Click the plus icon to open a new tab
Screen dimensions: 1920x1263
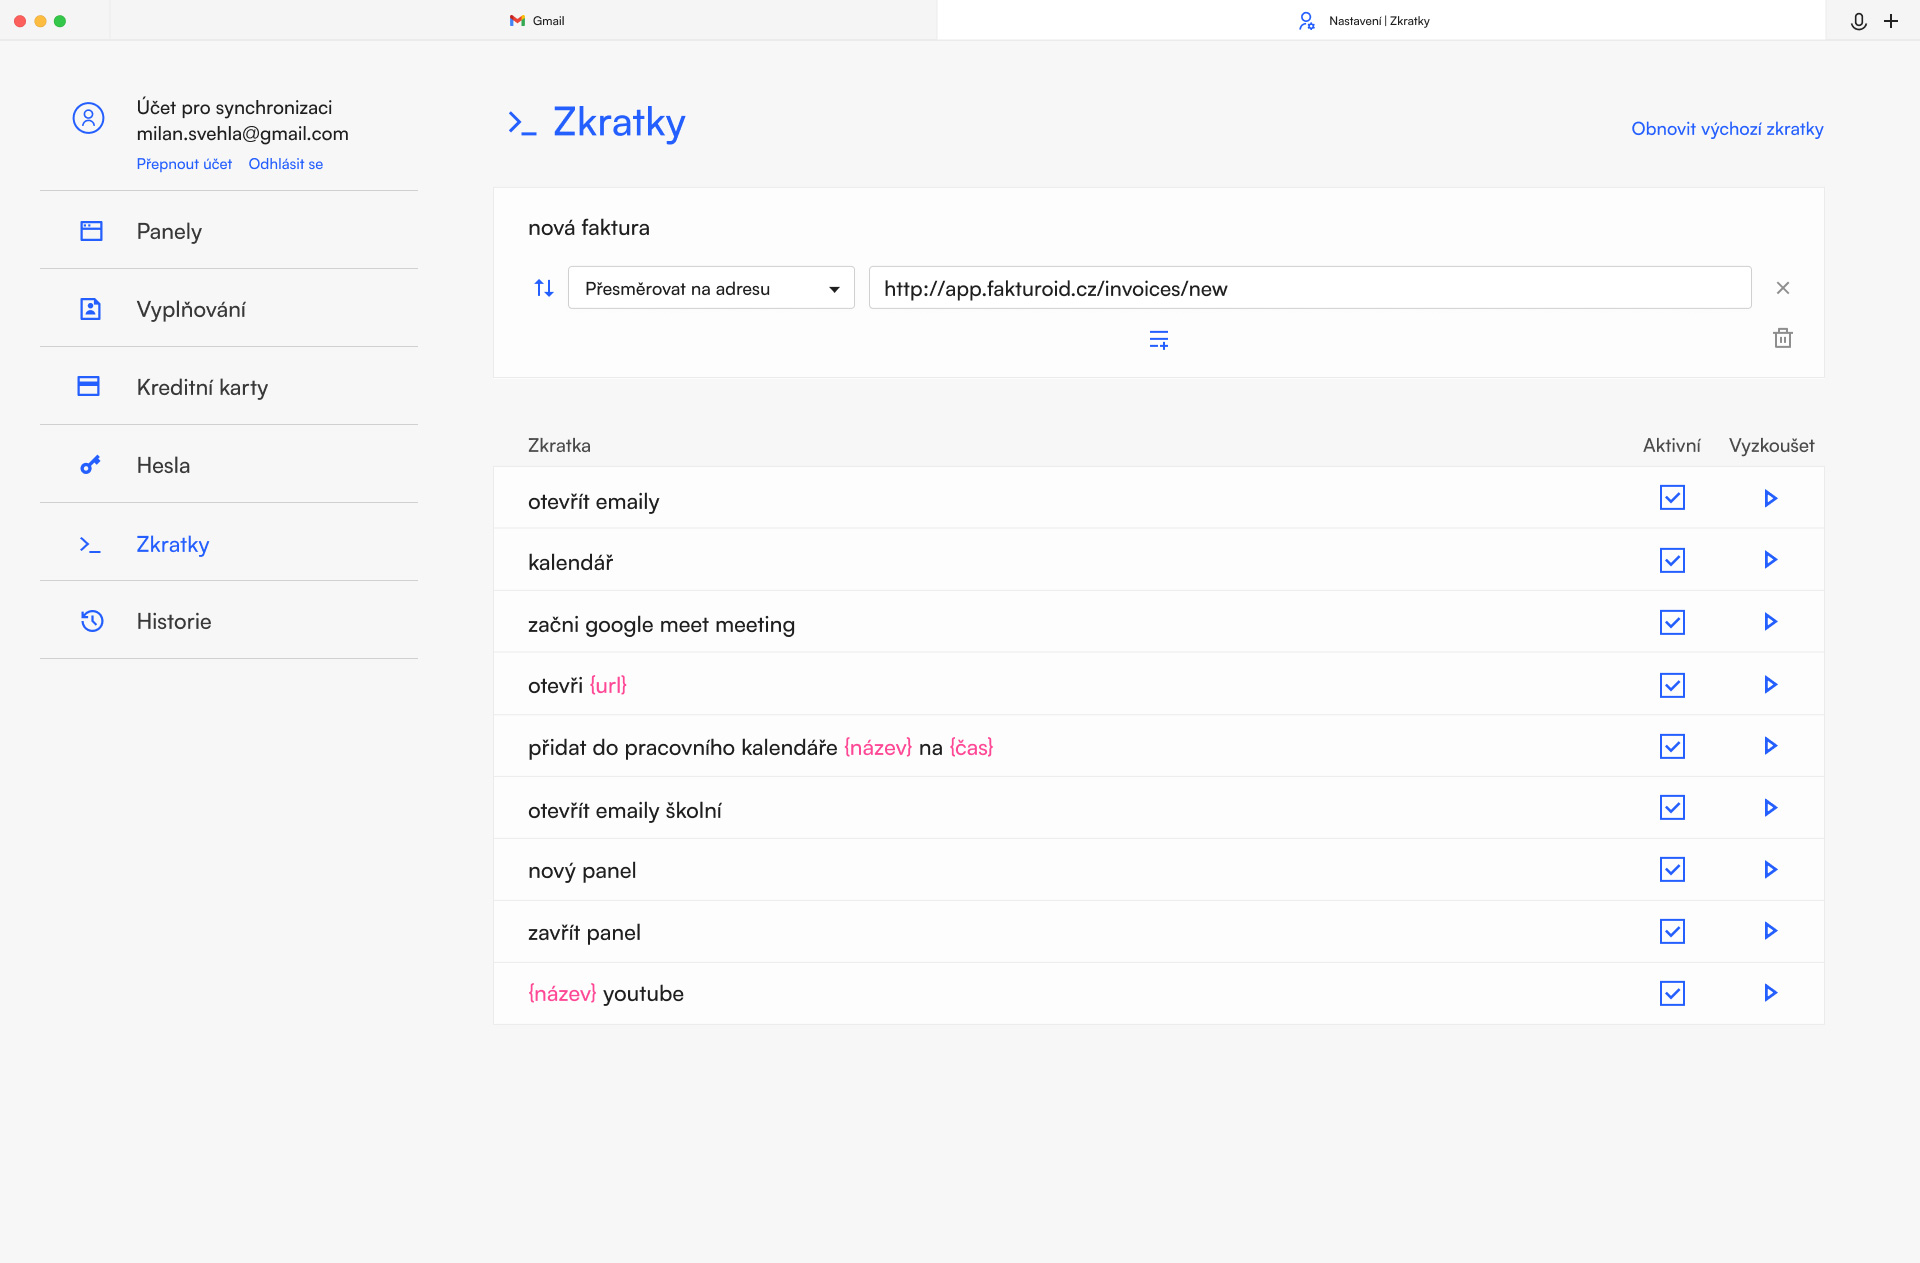pyautogui.click(x=1891, y=21)
